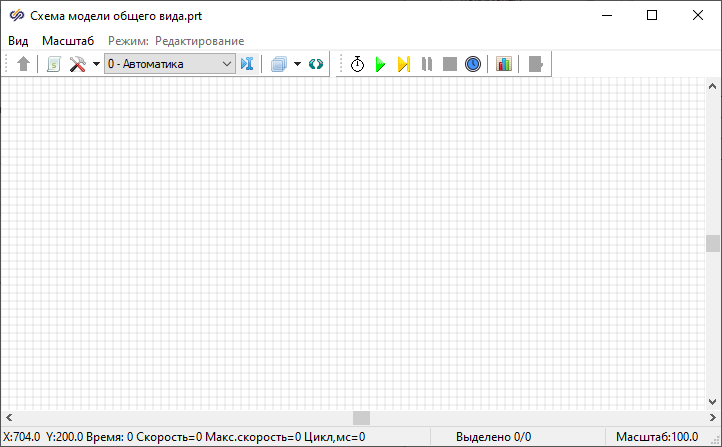Screen dimensions: 722x447
Task: Open the Вид menu
Action: click(18, 40)
